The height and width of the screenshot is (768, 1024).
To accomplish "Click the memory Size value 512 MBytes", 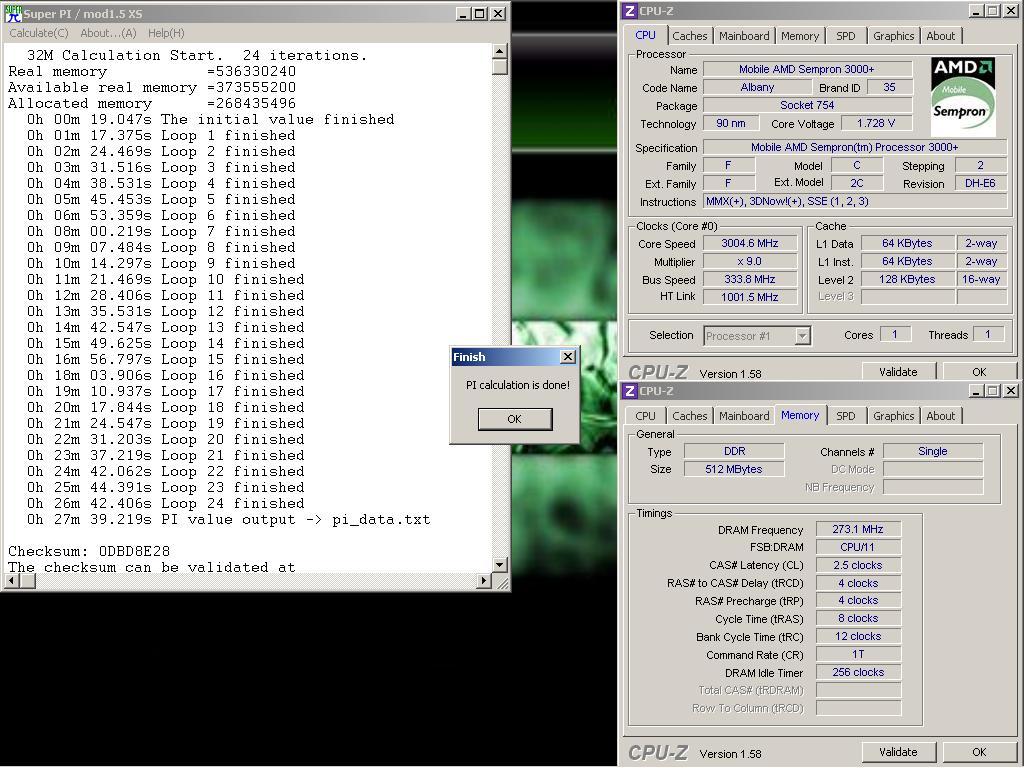I will (734, 469).
